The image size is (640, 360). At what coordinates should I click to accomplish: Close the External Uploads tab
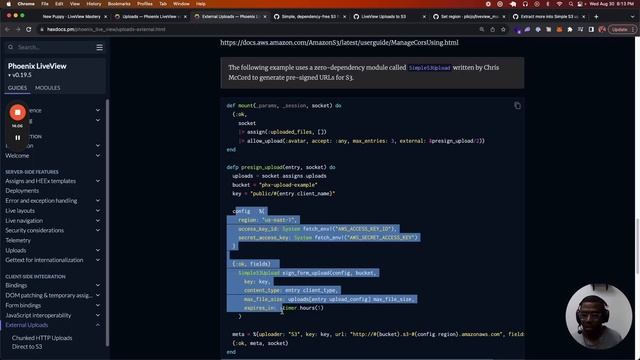264,17
